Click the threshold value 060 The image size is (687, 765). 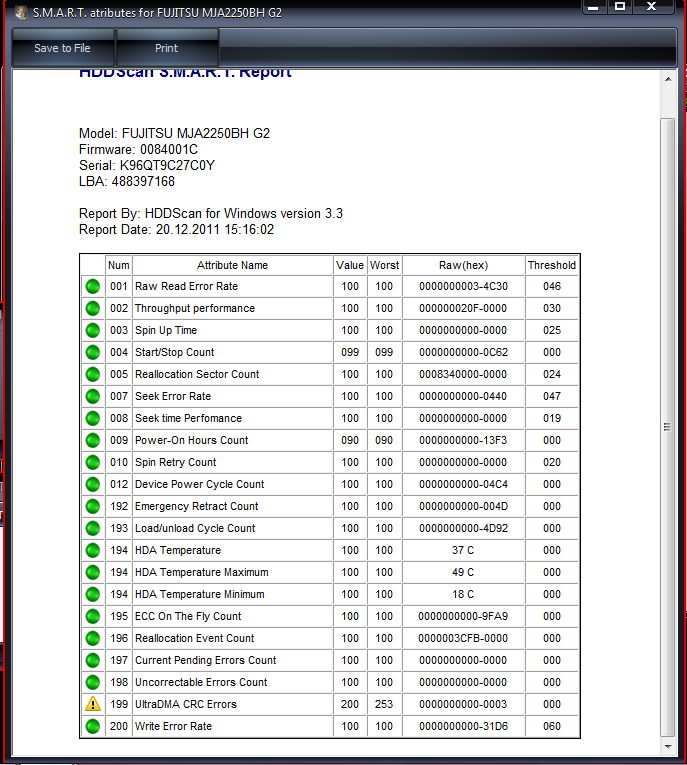(x=552, y=726)
